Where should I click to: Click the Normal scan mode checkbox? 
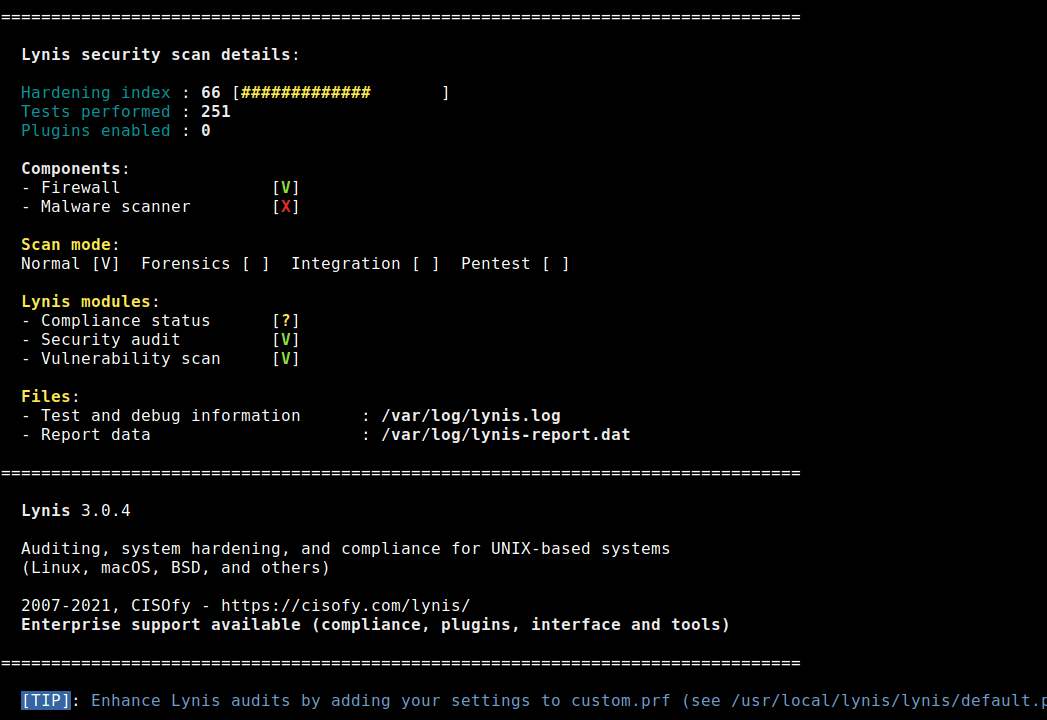[x=106, y=264]
